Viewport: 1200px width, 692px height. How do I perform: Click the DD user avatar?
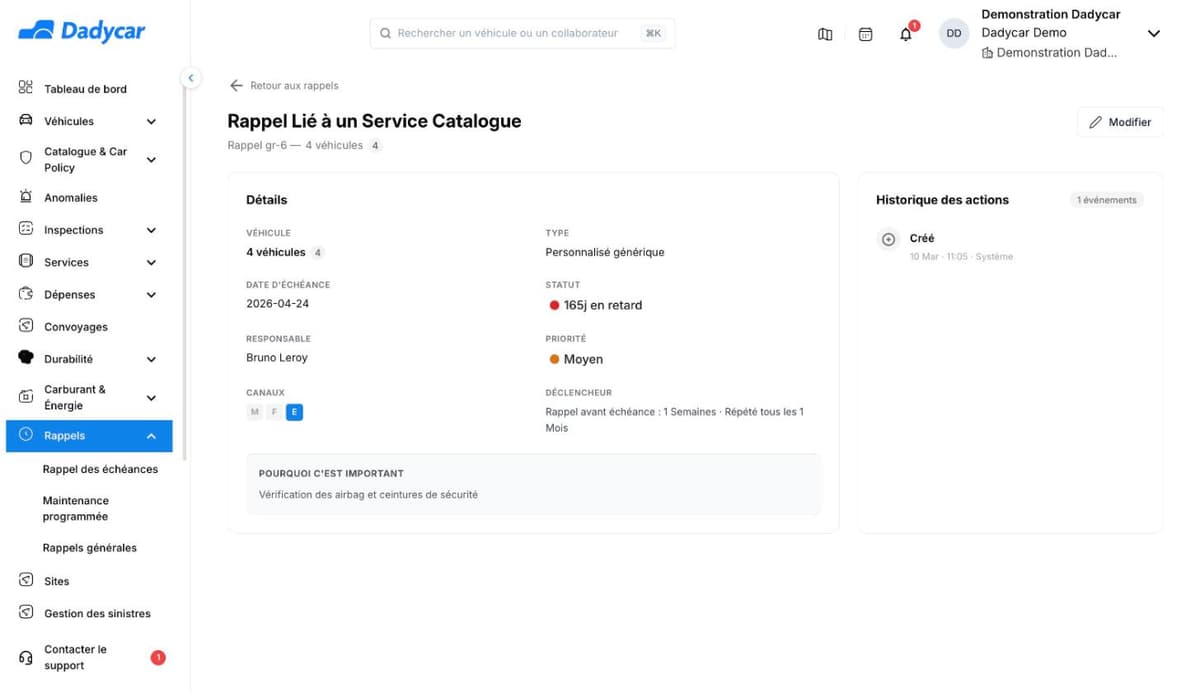click(x=954, y=33)
